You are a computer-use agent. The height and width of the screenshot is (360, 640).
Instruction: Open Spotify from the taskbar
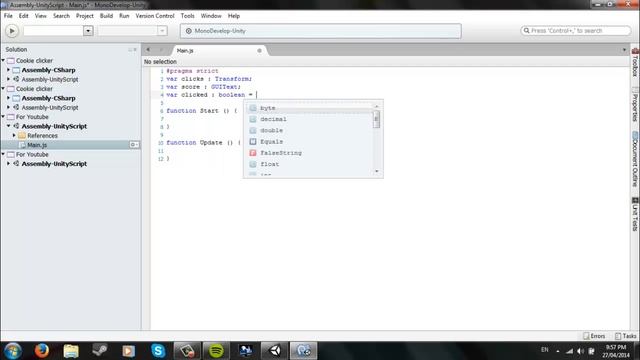coord(216,351)
